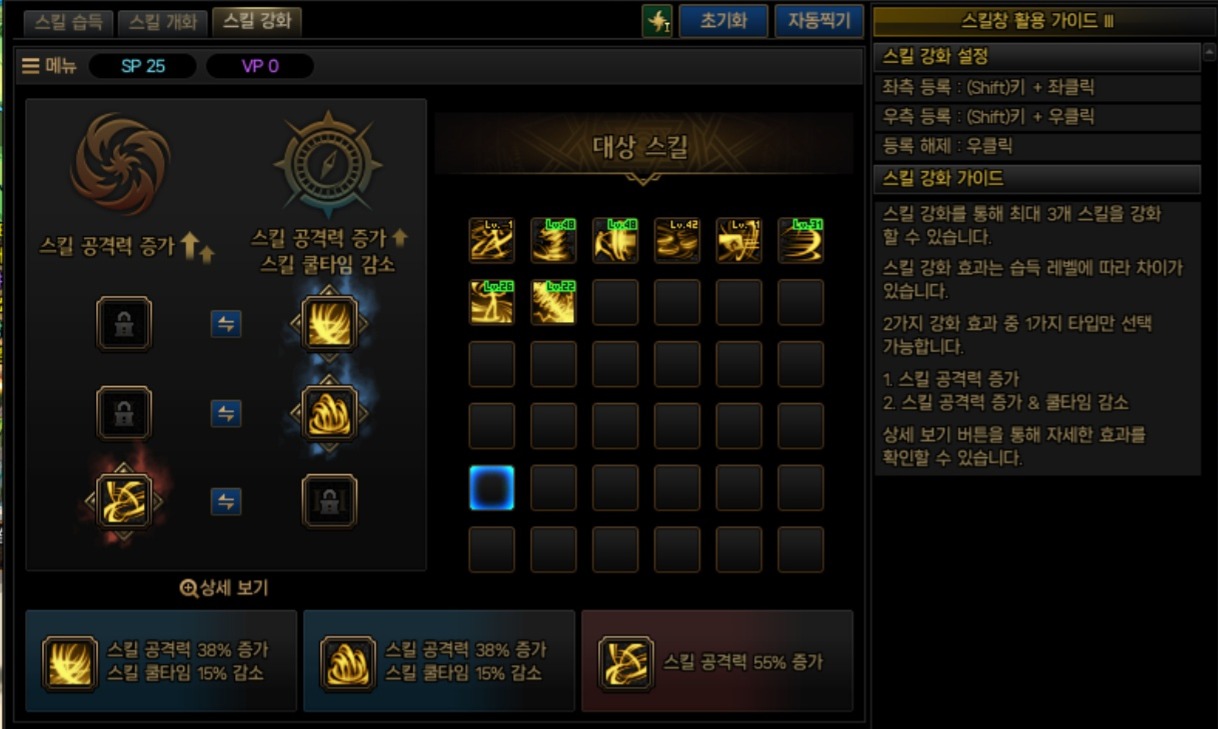Click the star icon beside 초기화 button
1218x729 pixels.
click(x=657, y=21)
